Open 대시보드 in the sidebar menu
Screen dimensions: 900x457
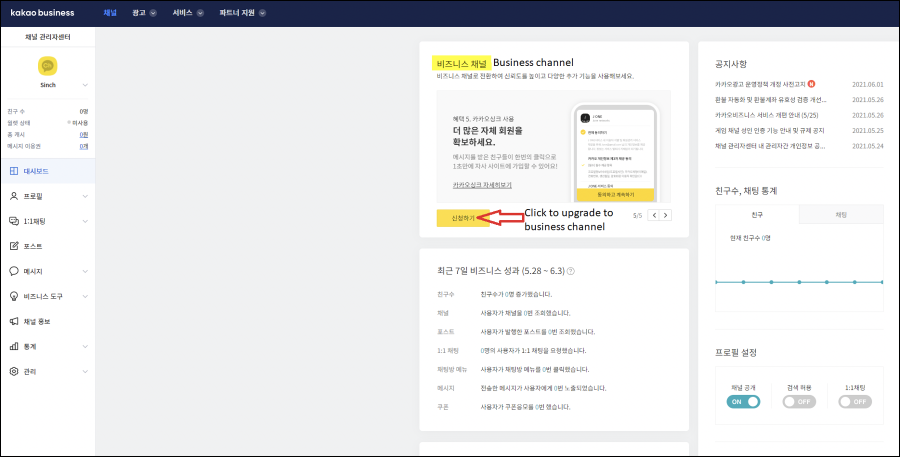48,171
